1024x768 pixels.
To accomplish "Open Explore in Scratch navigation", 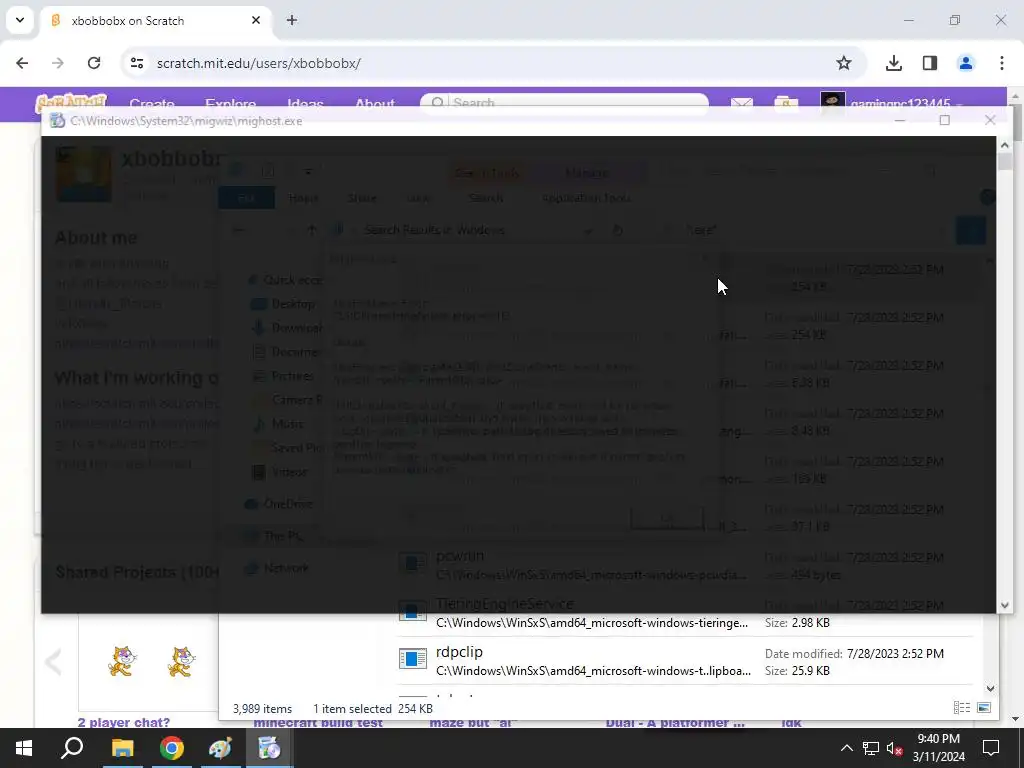I will pos(231,103).
